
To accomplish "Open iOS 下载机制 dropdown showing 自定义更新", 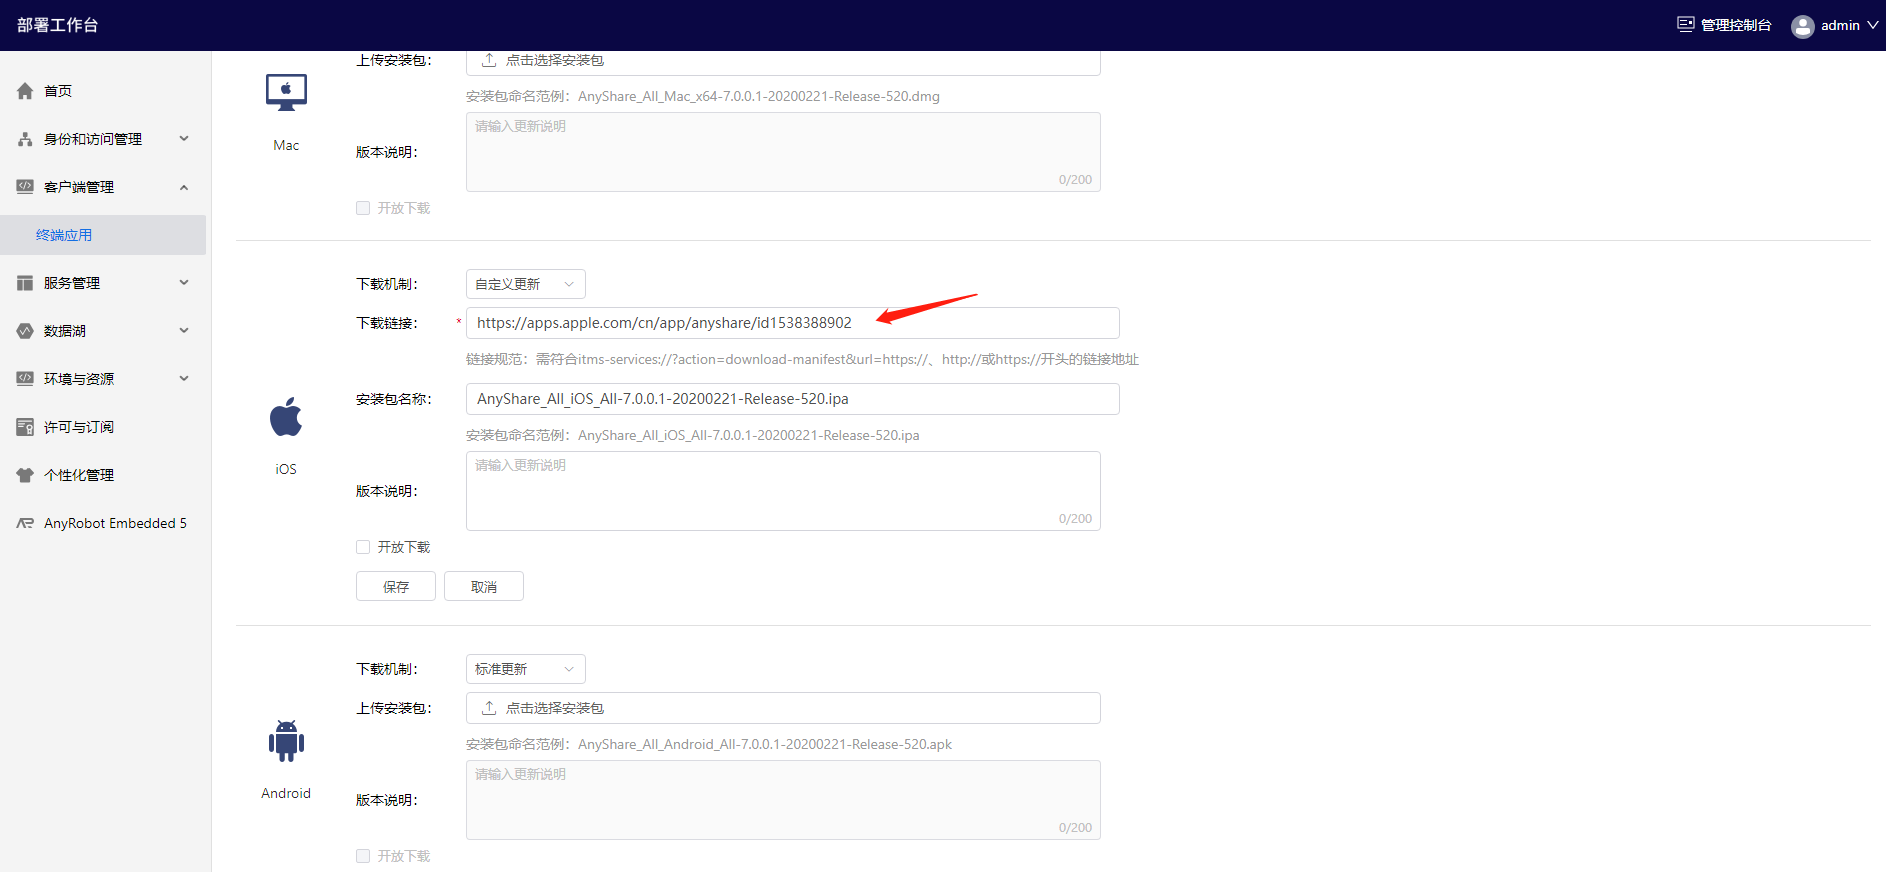I will coord(526,284).
